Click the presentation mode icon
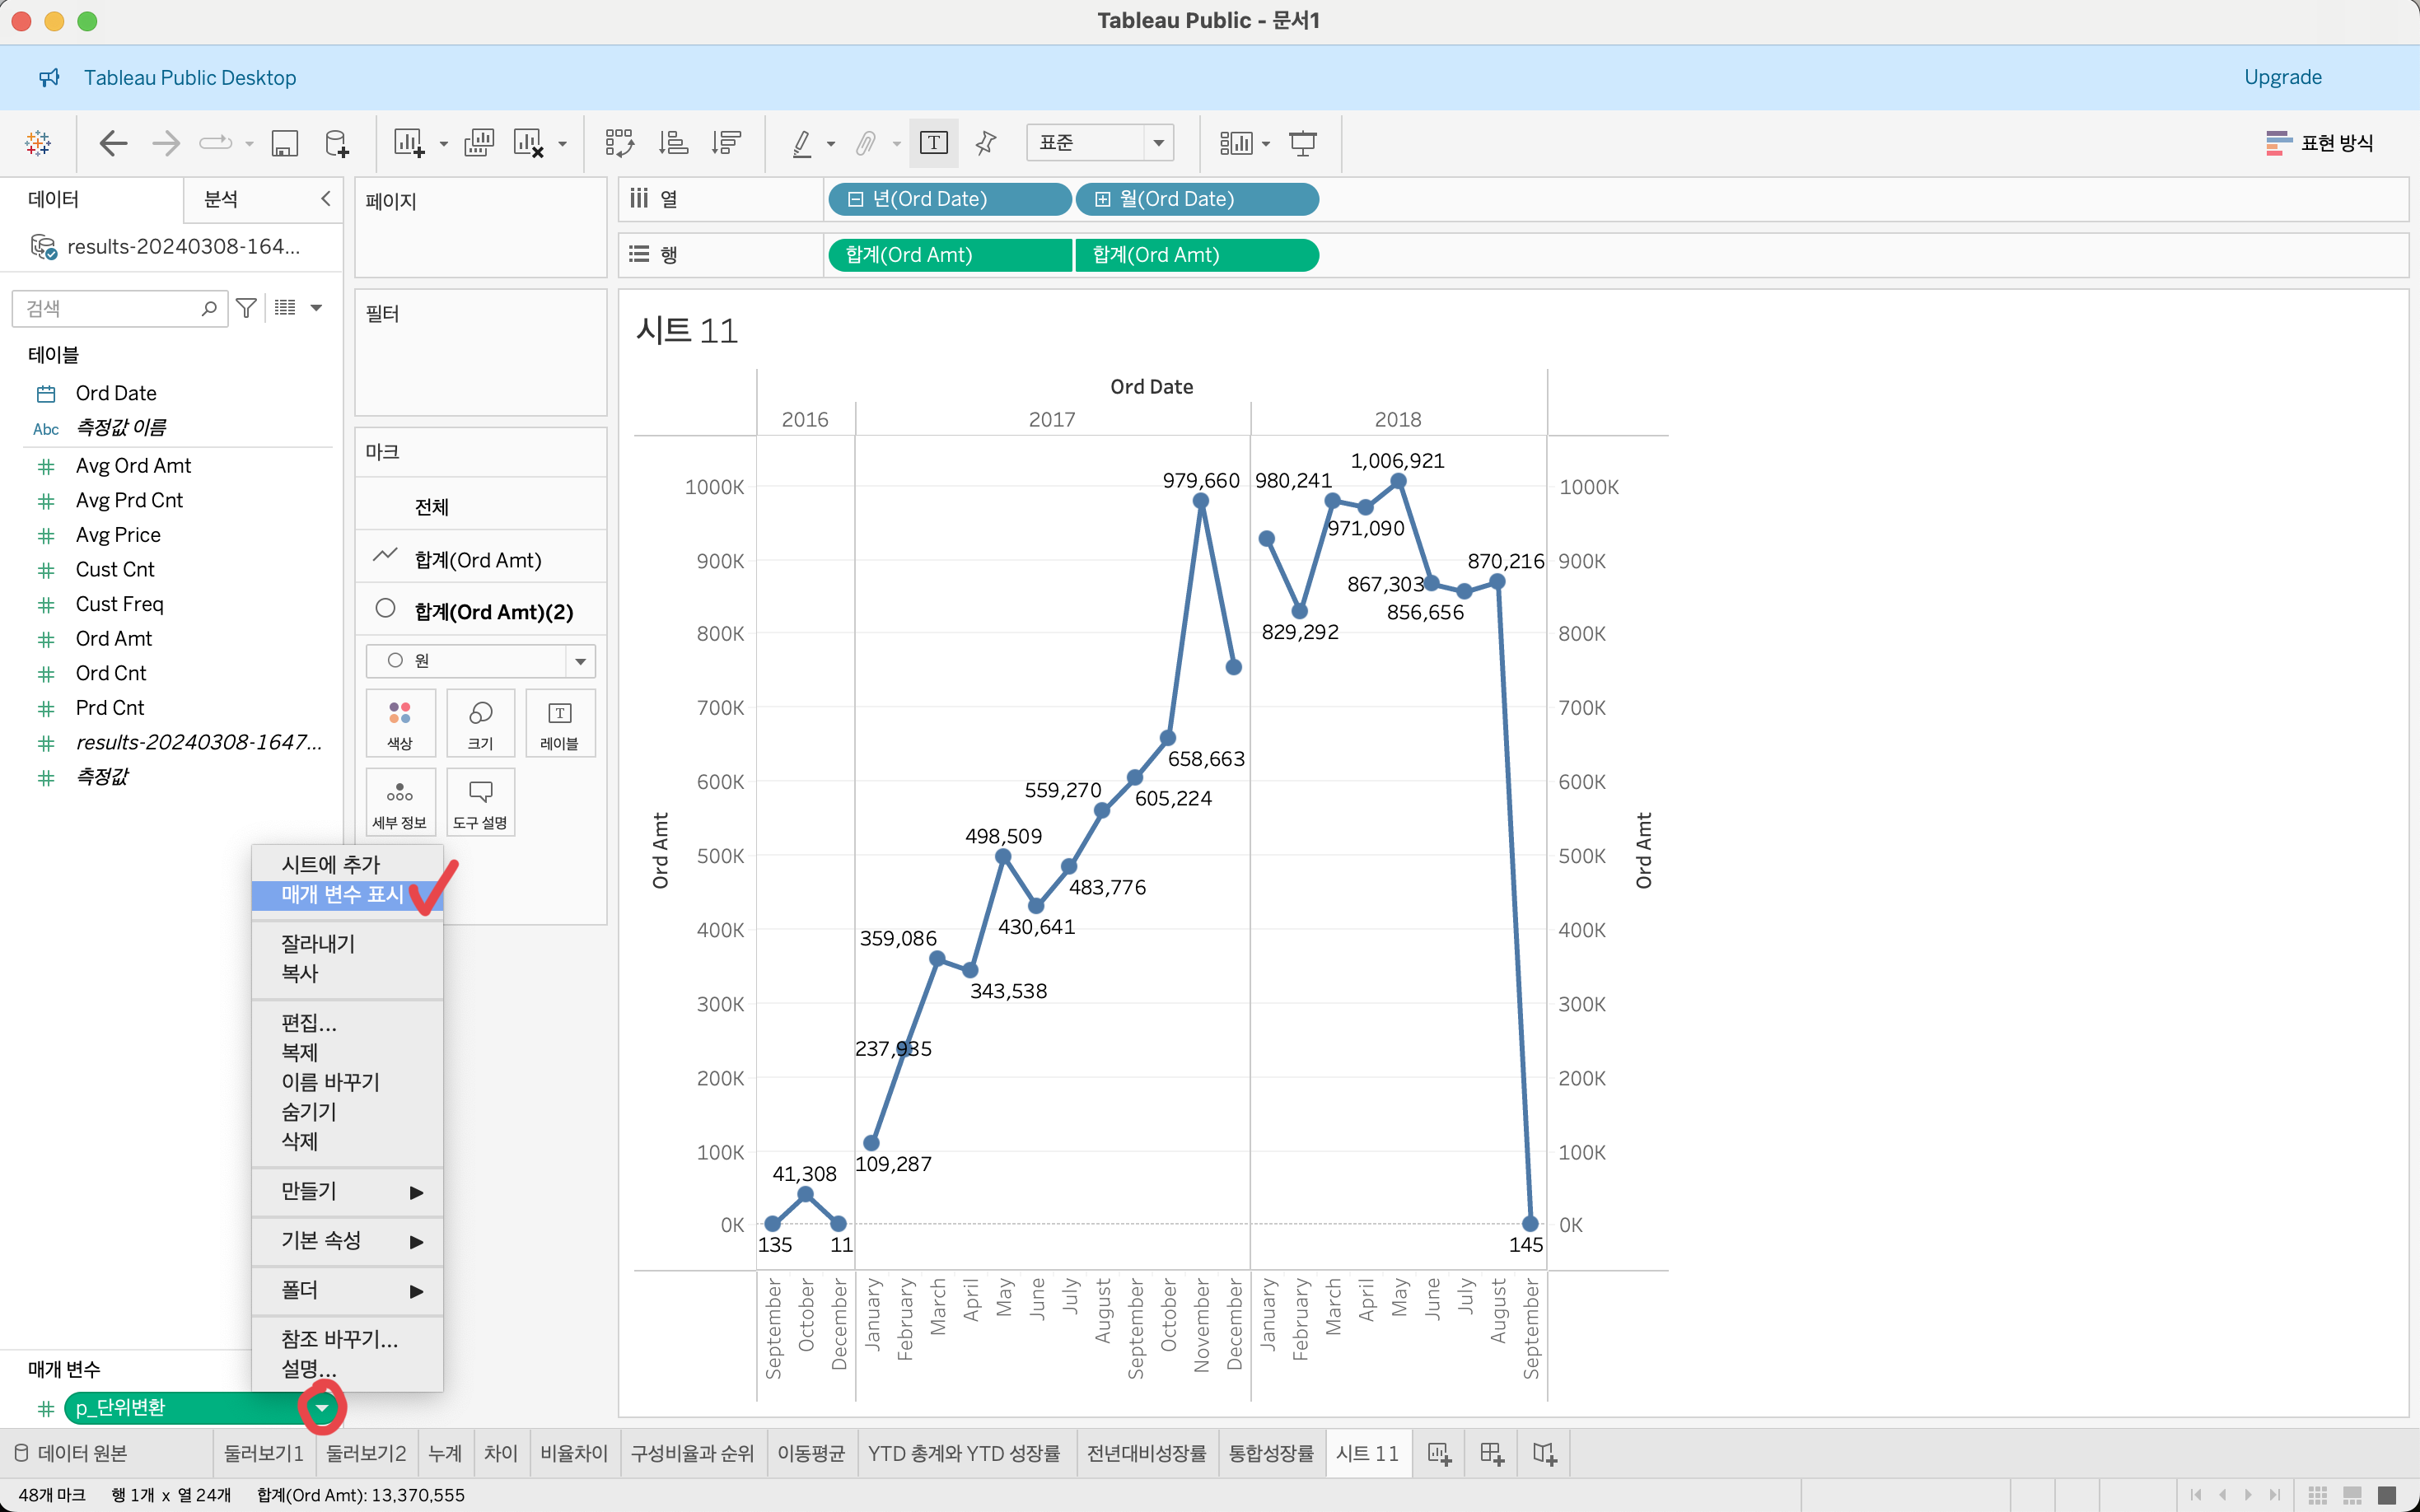The height and width of the screenshot is (1512, 2420). click(1302, 143)
